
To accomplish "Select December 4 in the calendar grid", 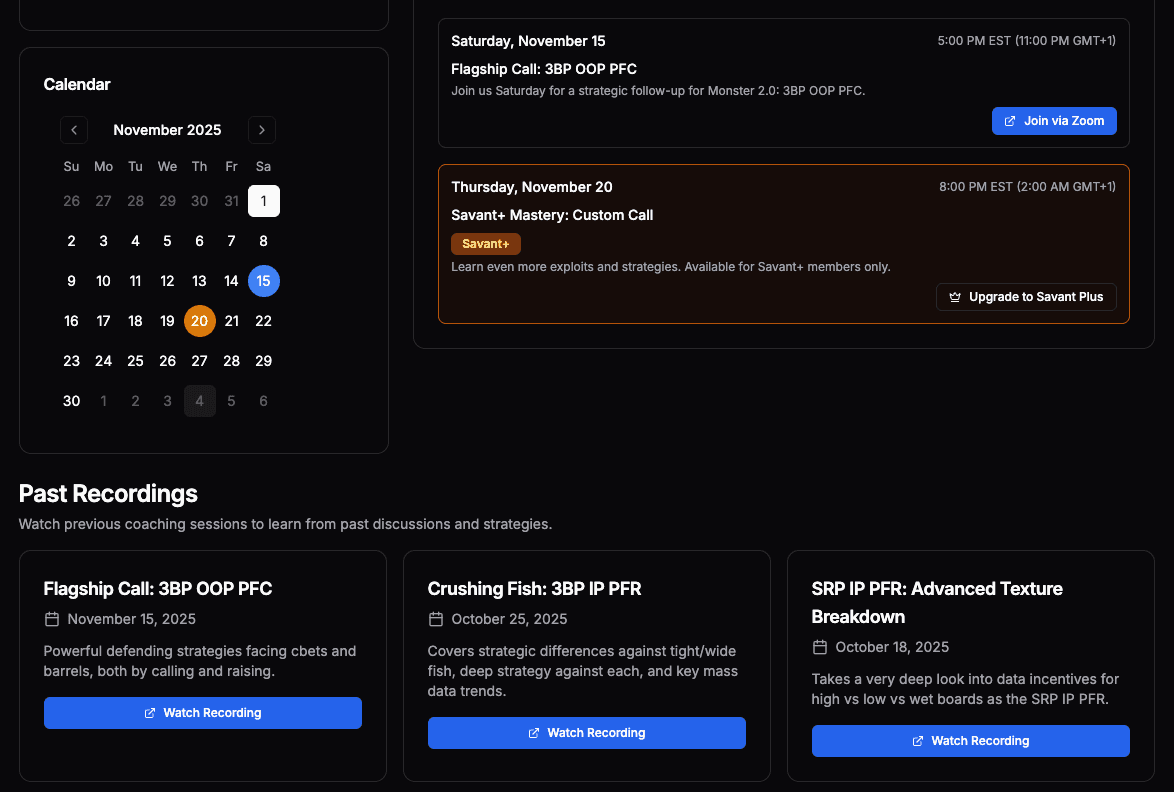I will (199, 400).
